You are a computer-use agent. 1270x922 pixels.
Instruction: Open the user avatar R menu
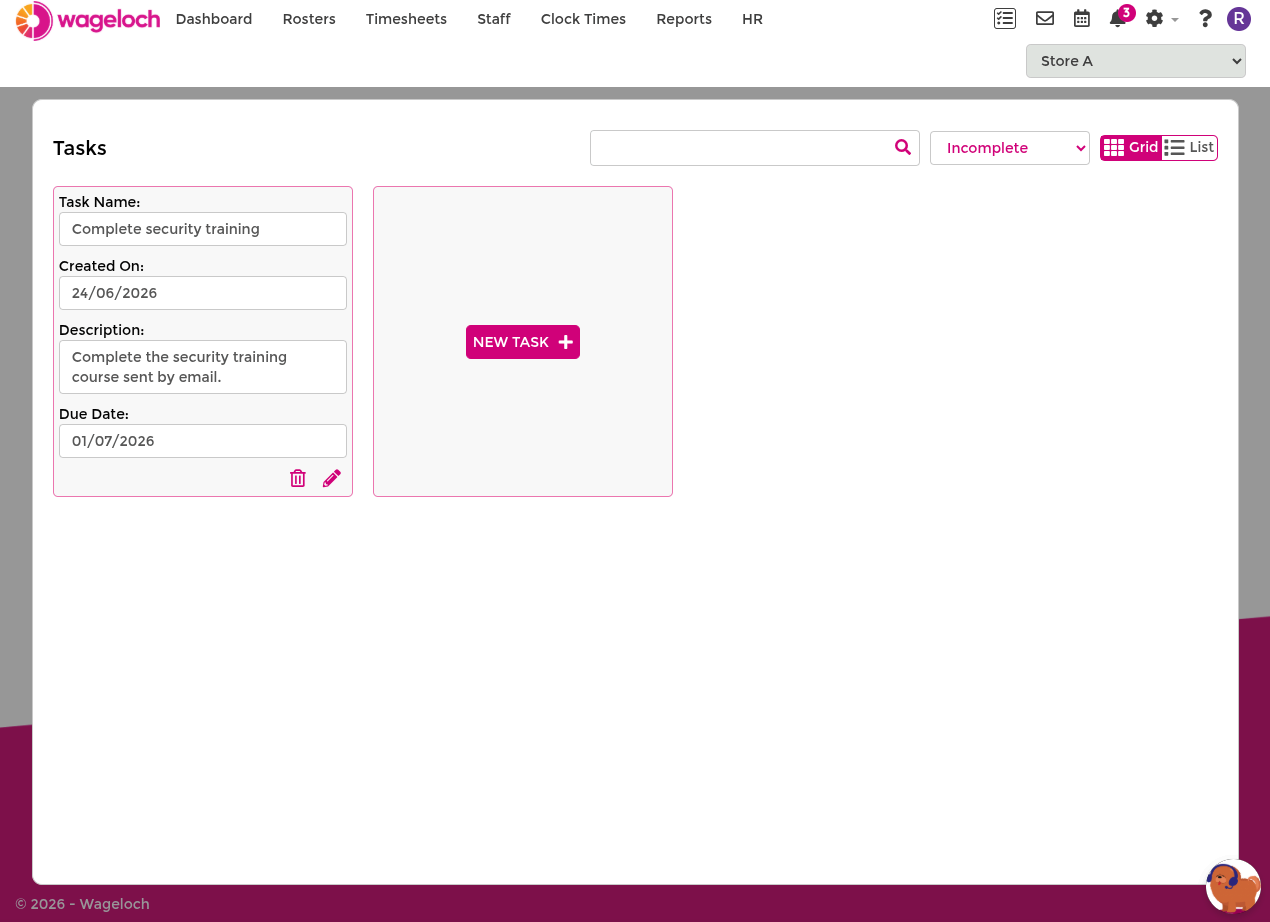(1239, 18)
